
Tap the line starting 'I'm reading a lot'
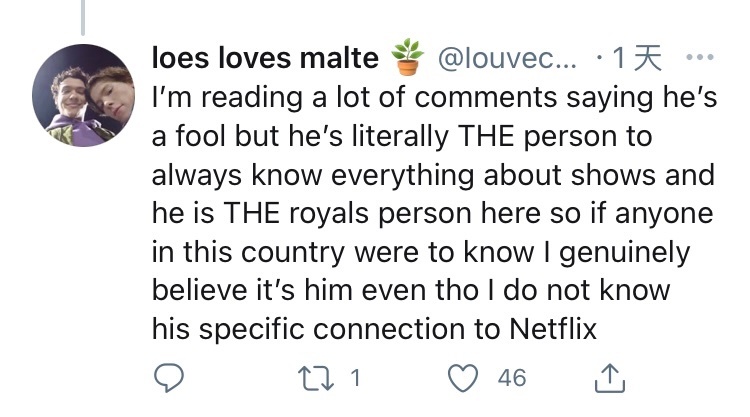(x=434, y=97)
